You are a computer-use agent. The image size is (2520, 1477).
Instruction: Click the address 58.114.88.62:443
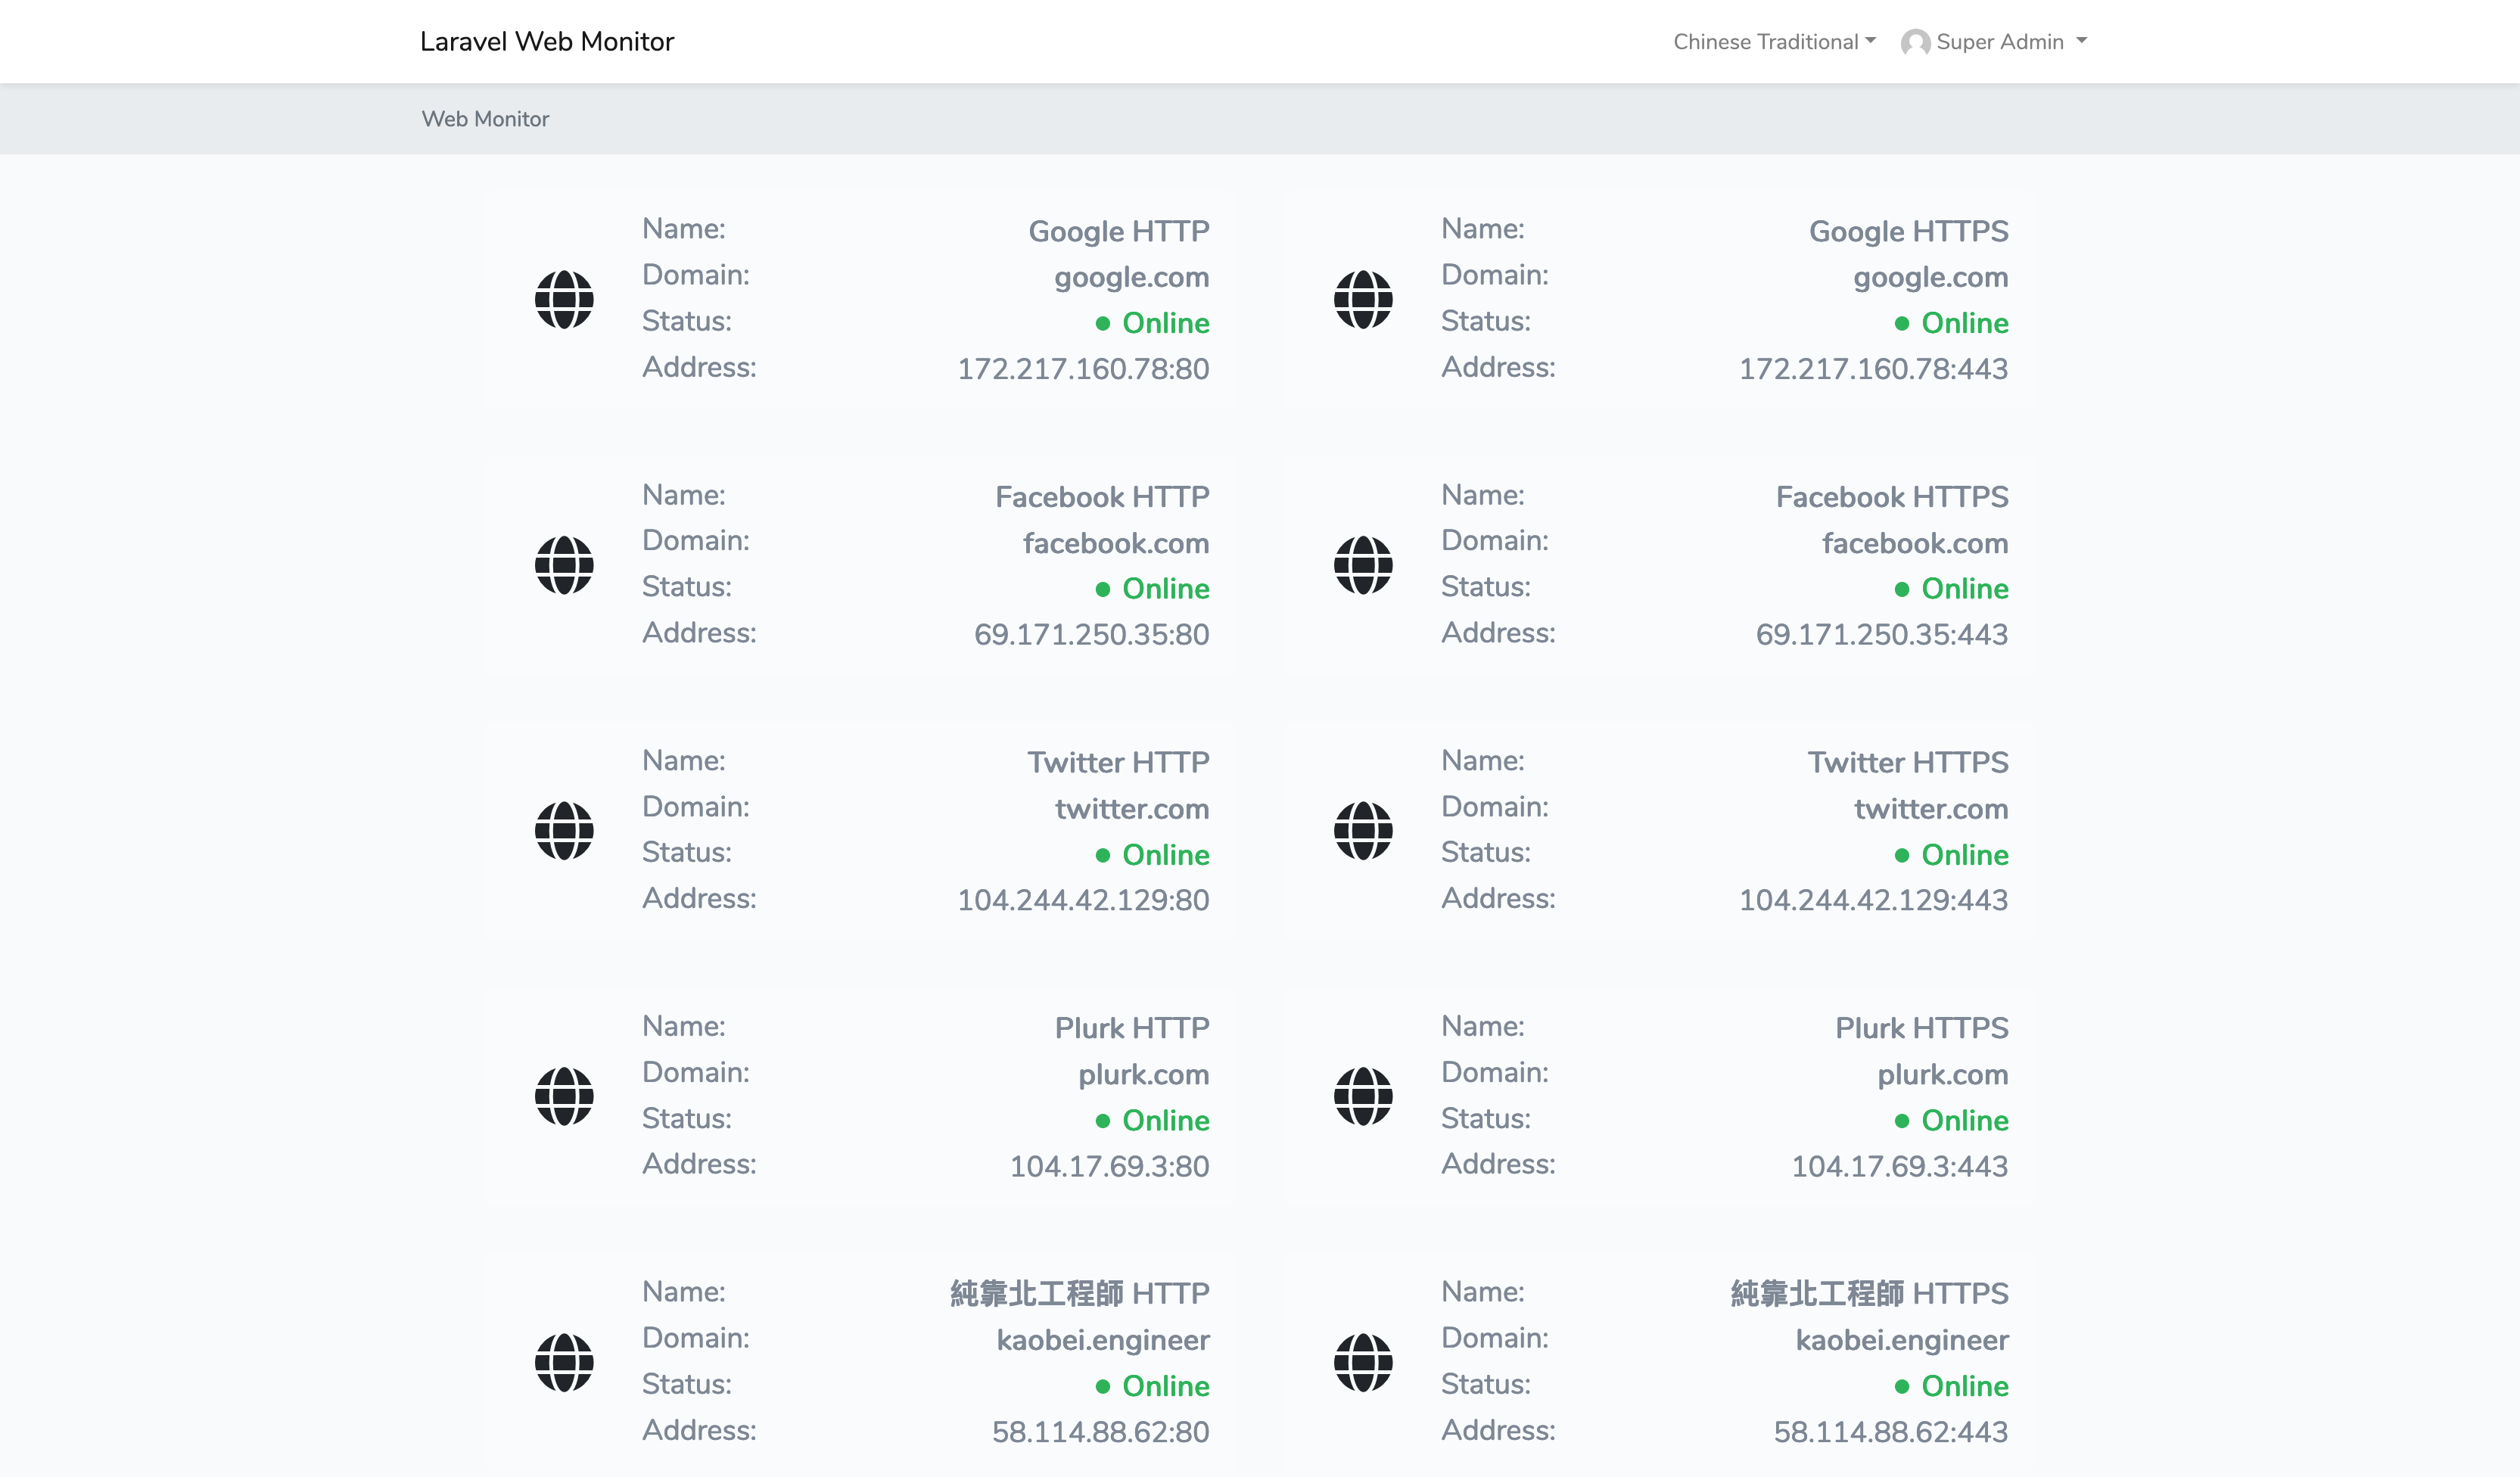pyautogui.click(x=1890, y=1432)
